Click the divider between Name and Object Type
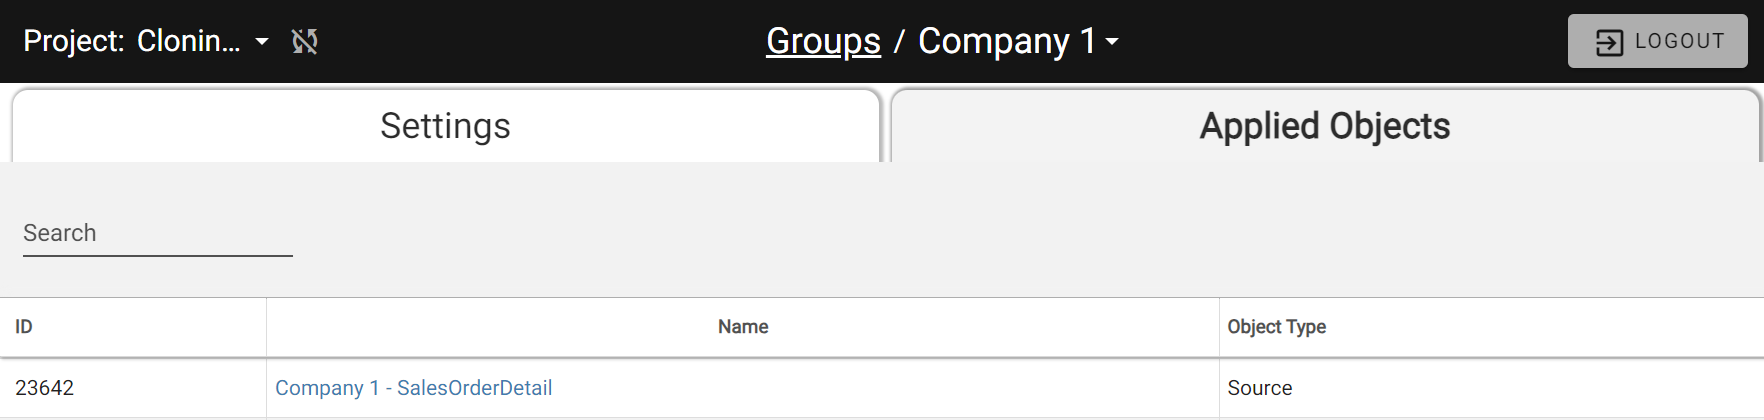Screen dimensions: 1764x420 click(x=1219, y=327)
